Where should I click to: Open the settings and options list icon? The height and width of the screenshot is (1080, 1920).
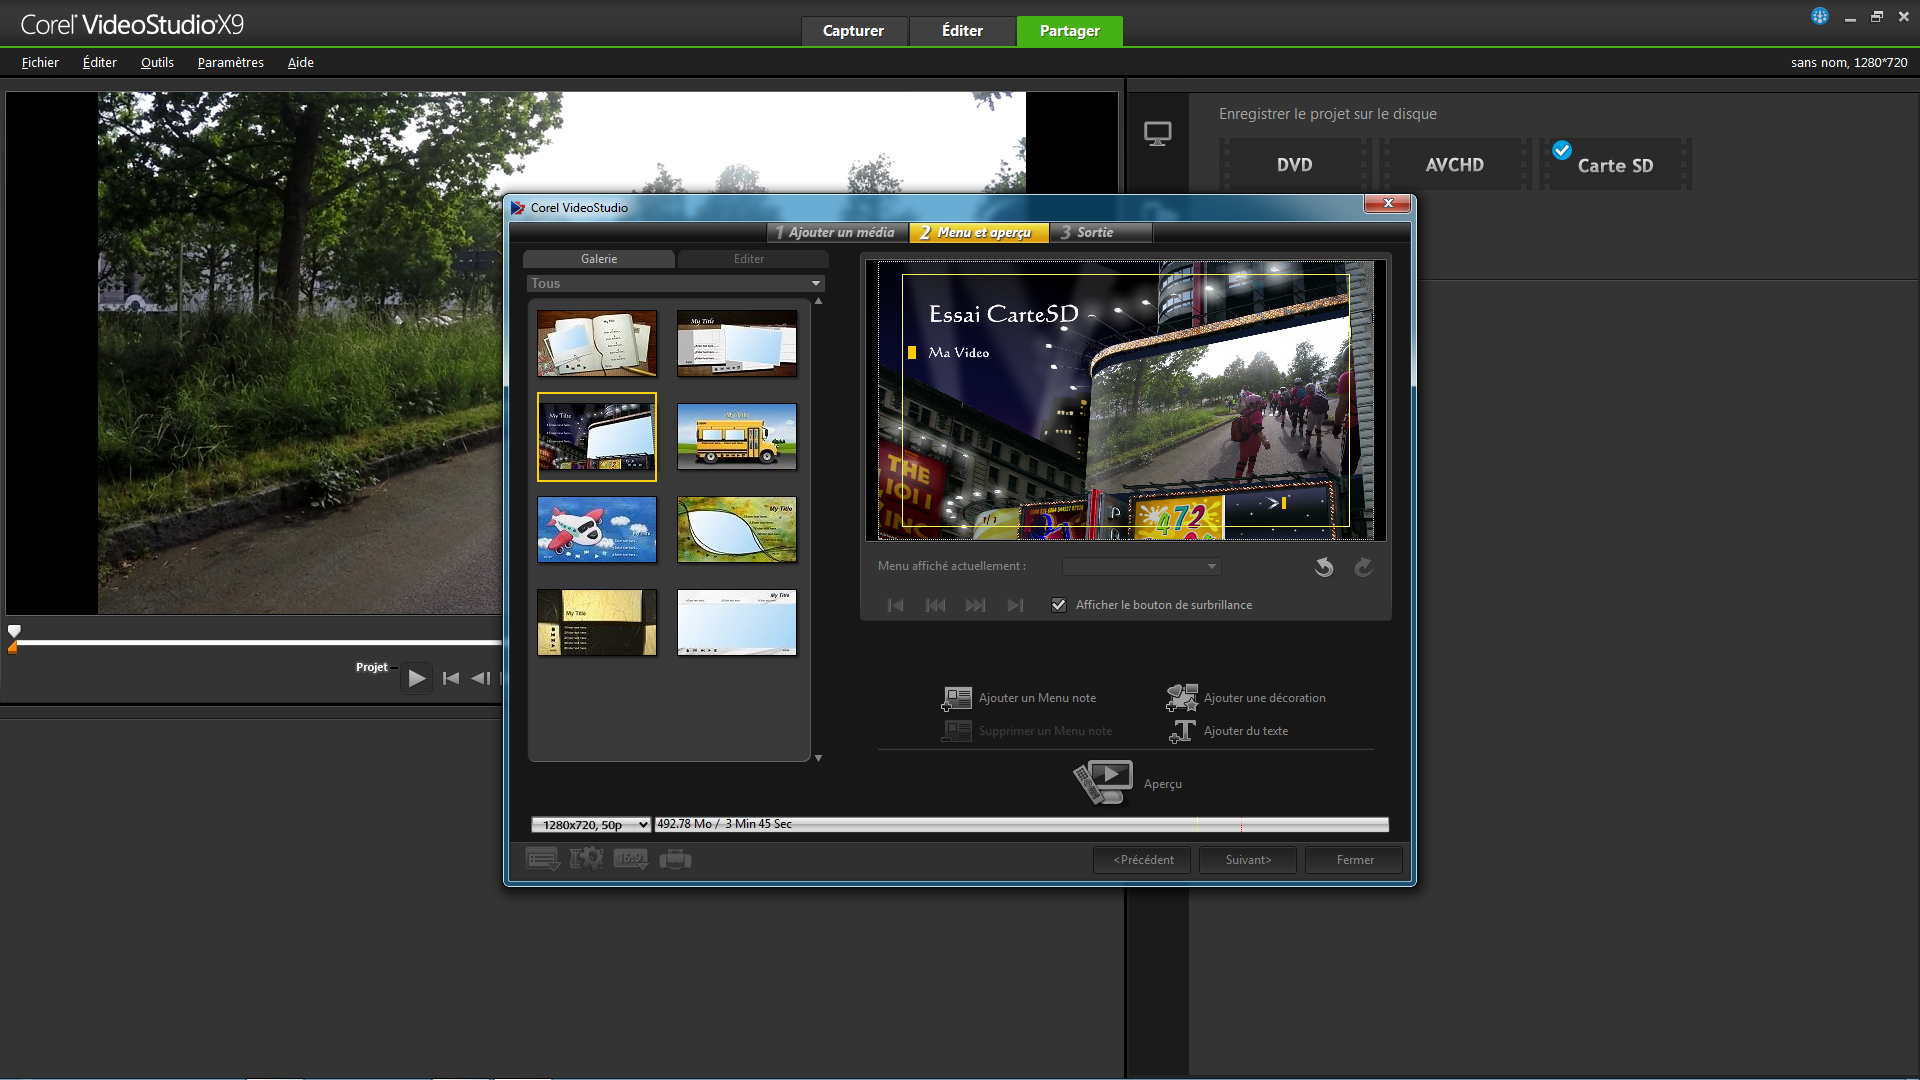[543, 859]
